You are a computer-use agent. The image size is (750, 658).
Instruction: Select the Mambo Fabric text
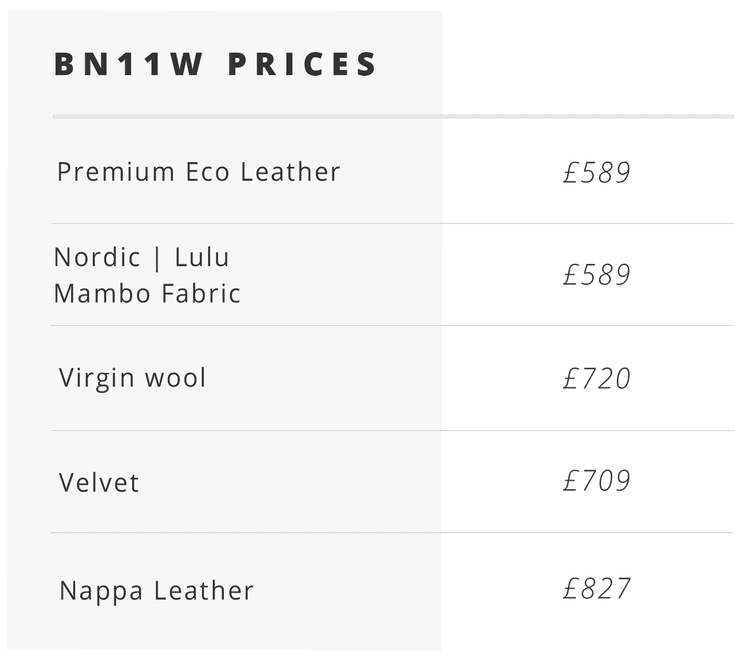[147, 293]
